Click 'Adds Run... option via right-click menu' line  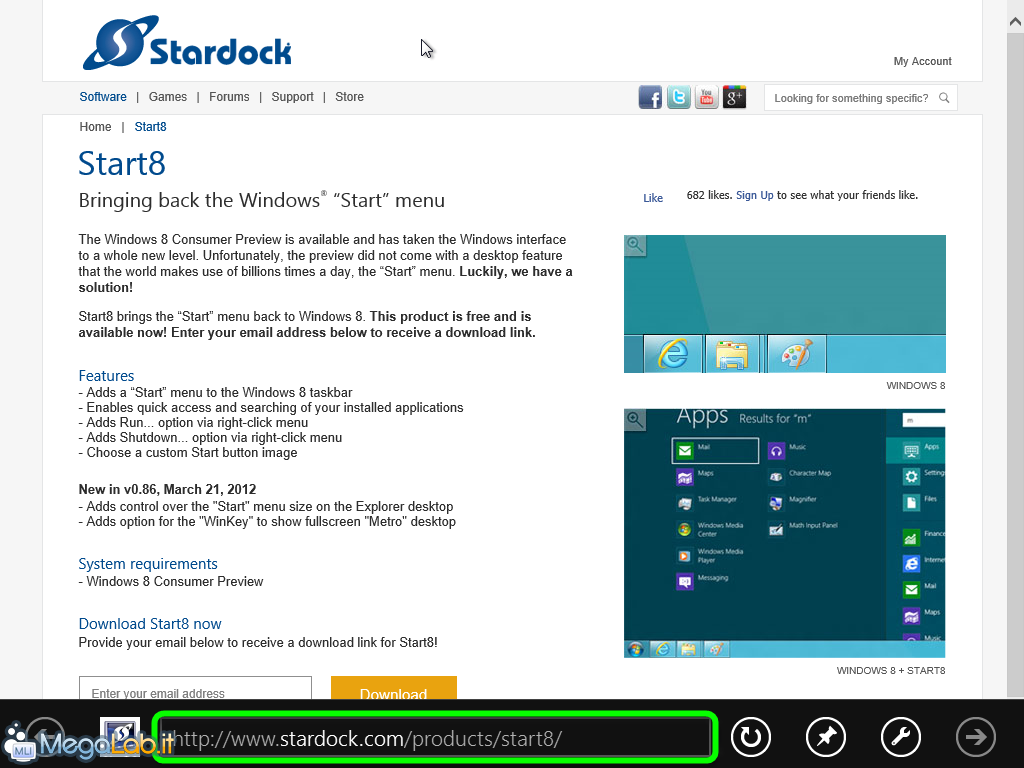193,423
